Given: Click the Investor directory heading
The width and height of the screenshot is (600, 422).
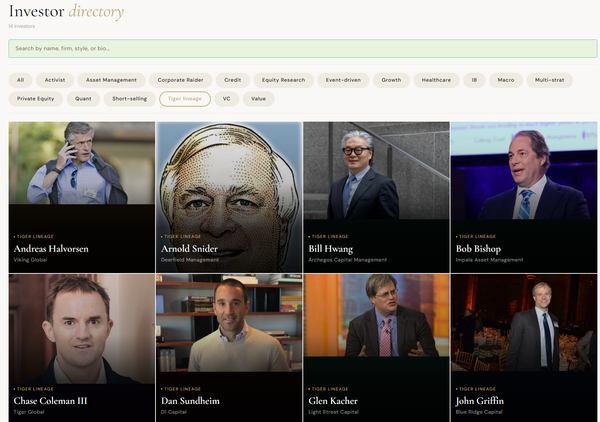Looking at the screenshot, I should [66, 11].
